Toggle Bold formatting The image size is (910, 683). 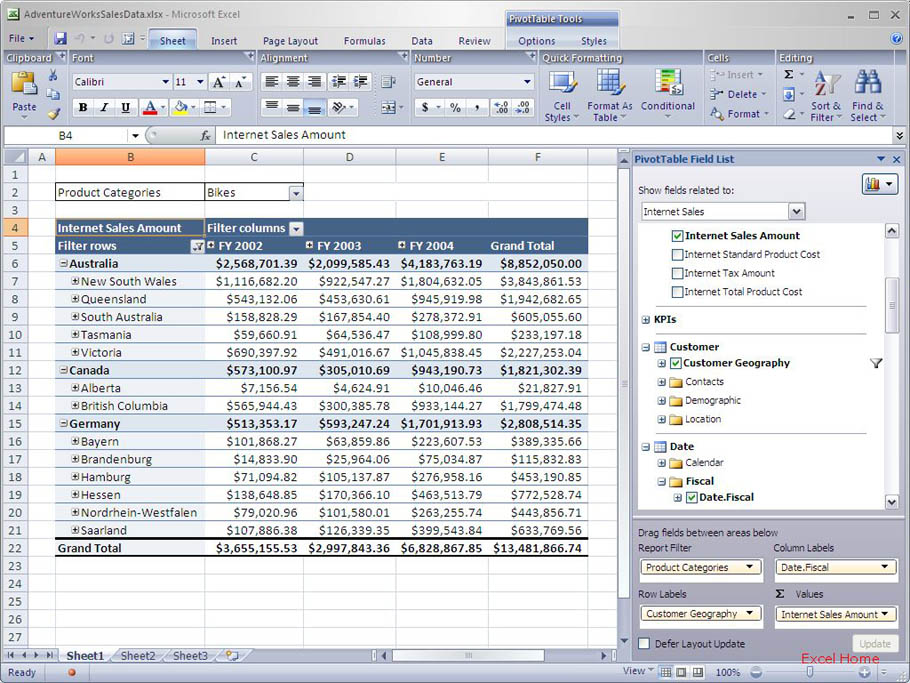[x=83, y=107]
